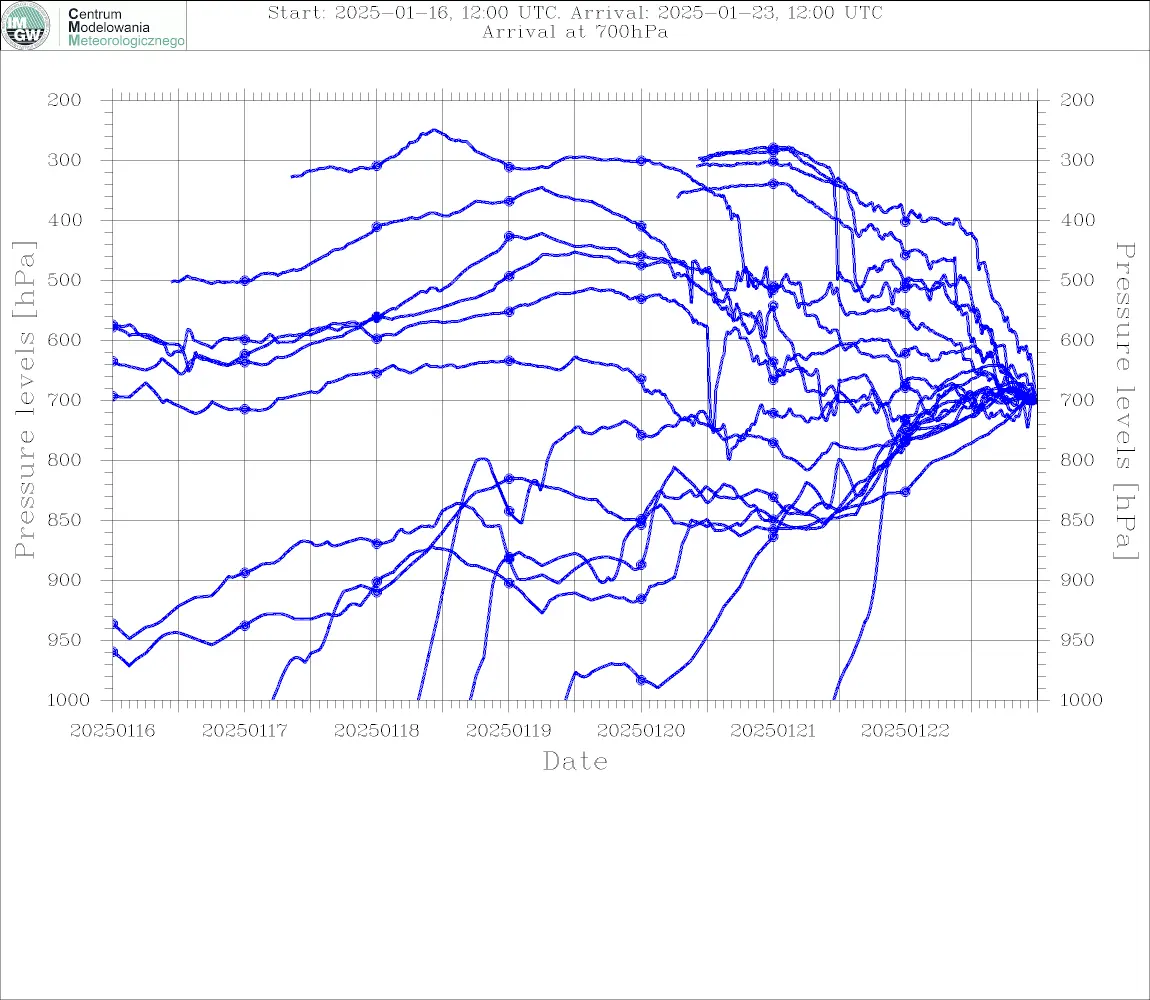1150x1000 pixels.
Task: Click the trajectory convergence point at 700 hPa
Action: [1033, 400]
